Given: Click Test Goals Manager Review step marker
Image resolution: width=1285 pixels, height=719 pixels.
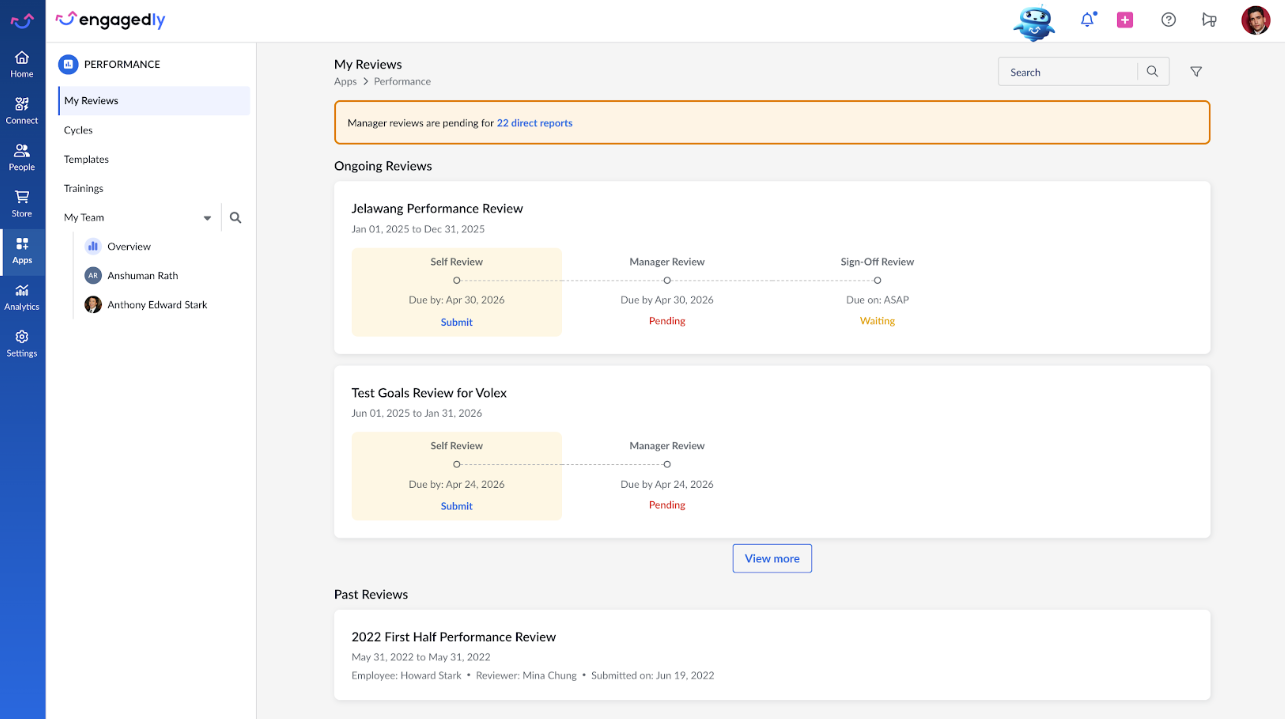Looking at the screenshot, I should (667, 464).
